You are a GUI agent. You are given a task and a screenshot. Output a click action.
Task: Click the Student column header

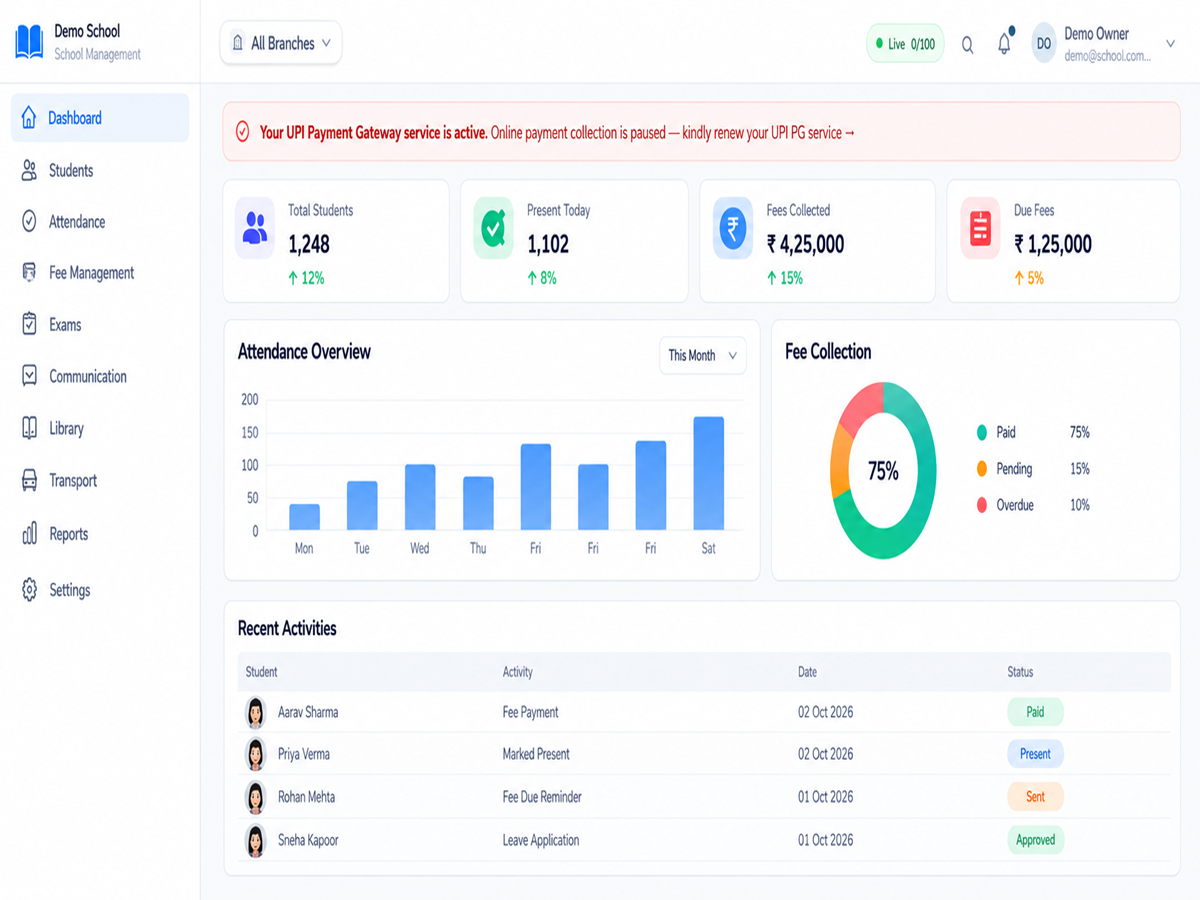262,672
